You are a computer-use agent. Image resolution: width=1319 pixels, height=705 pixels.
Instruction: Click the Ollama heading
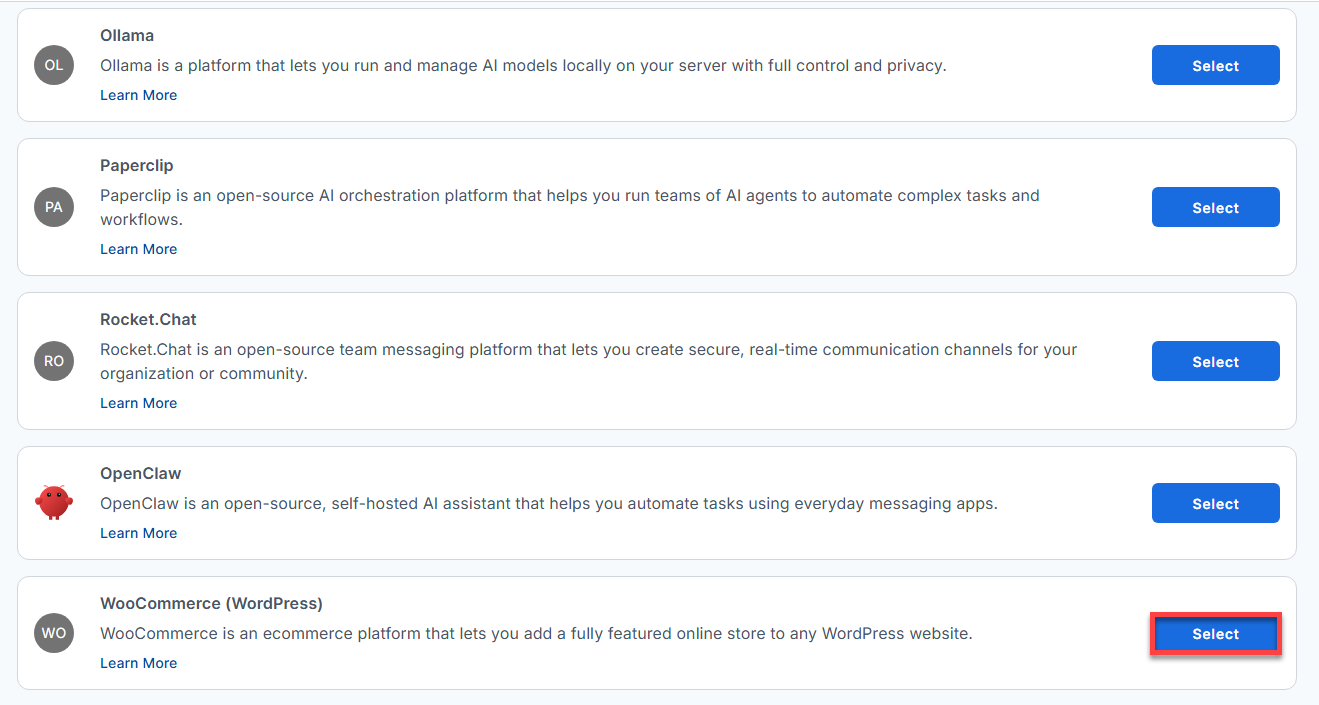(x=127, y=35)
